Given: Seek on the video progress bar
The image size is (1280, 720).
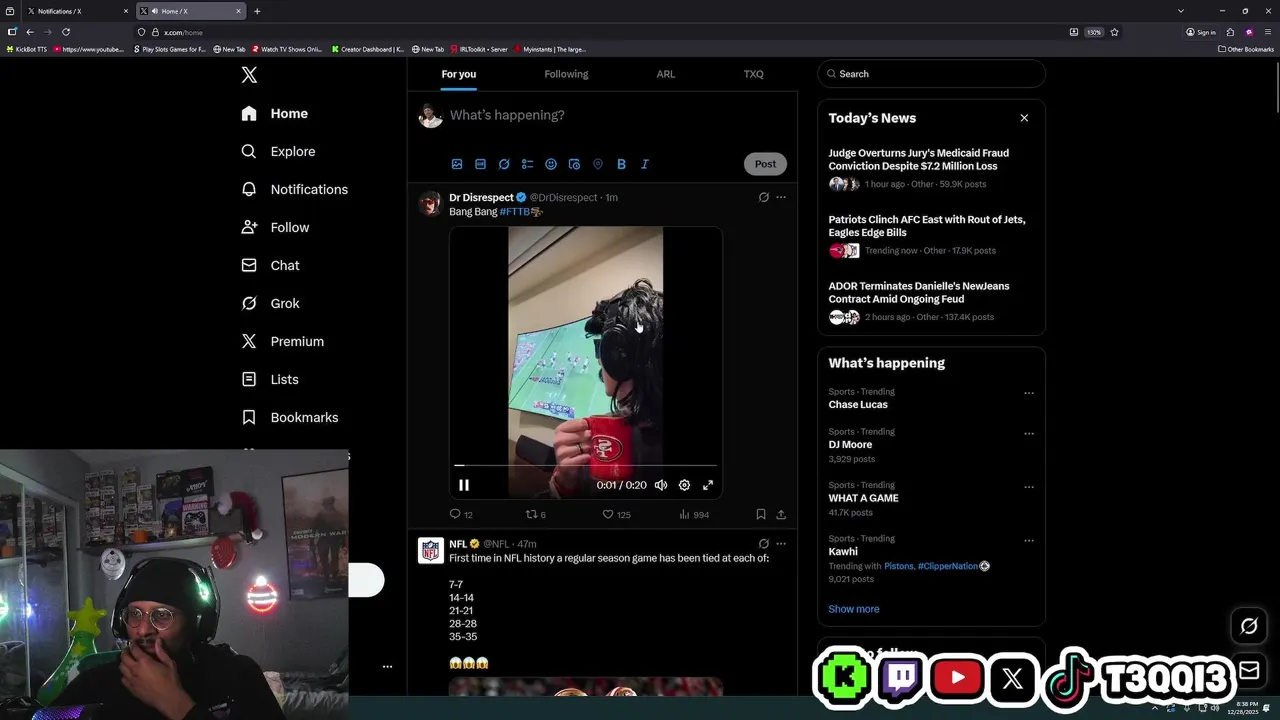Looking at the screenshot, I should tap(585, 465).
